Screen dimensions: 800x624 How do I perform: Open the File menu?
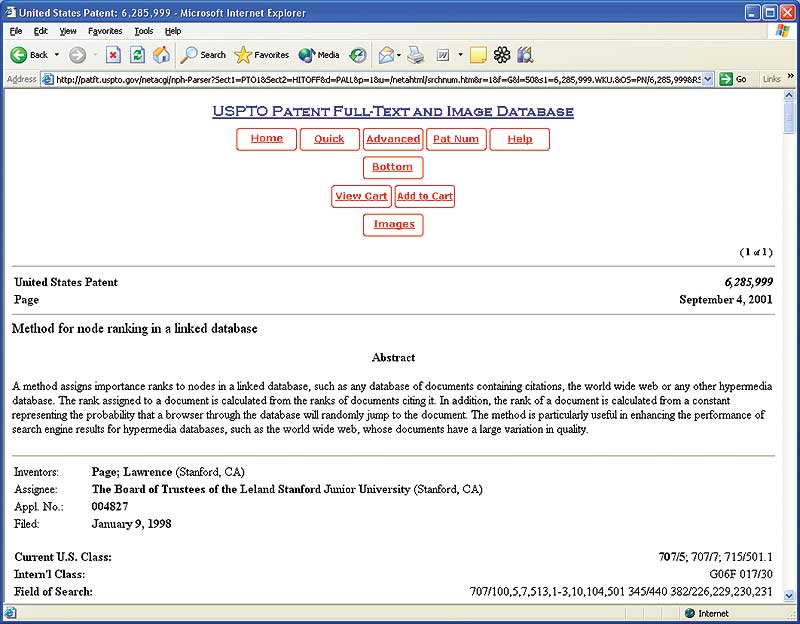(16, 31)
